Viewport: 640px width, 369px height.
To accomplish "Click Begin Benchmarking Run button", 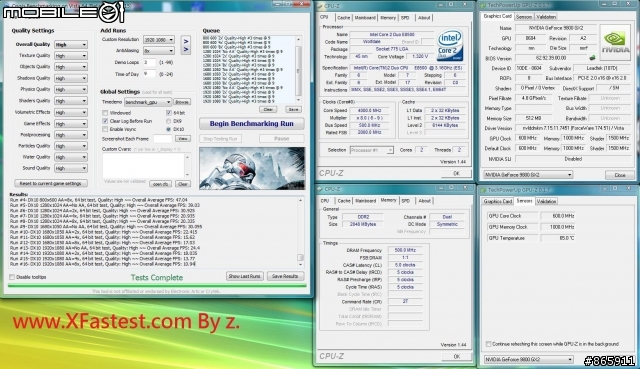I will (251, 124).
